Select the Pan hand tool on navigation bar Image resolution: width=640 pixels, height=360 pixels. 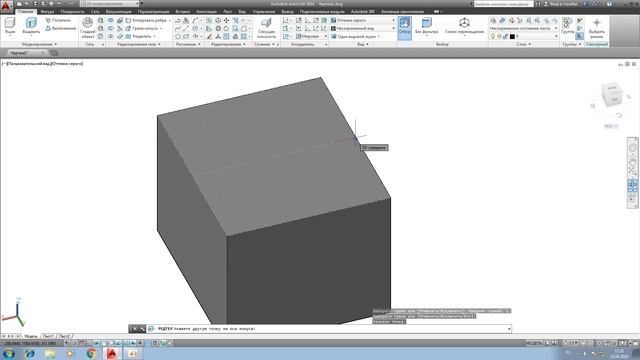pyautogui.click(x=633, y=162)
